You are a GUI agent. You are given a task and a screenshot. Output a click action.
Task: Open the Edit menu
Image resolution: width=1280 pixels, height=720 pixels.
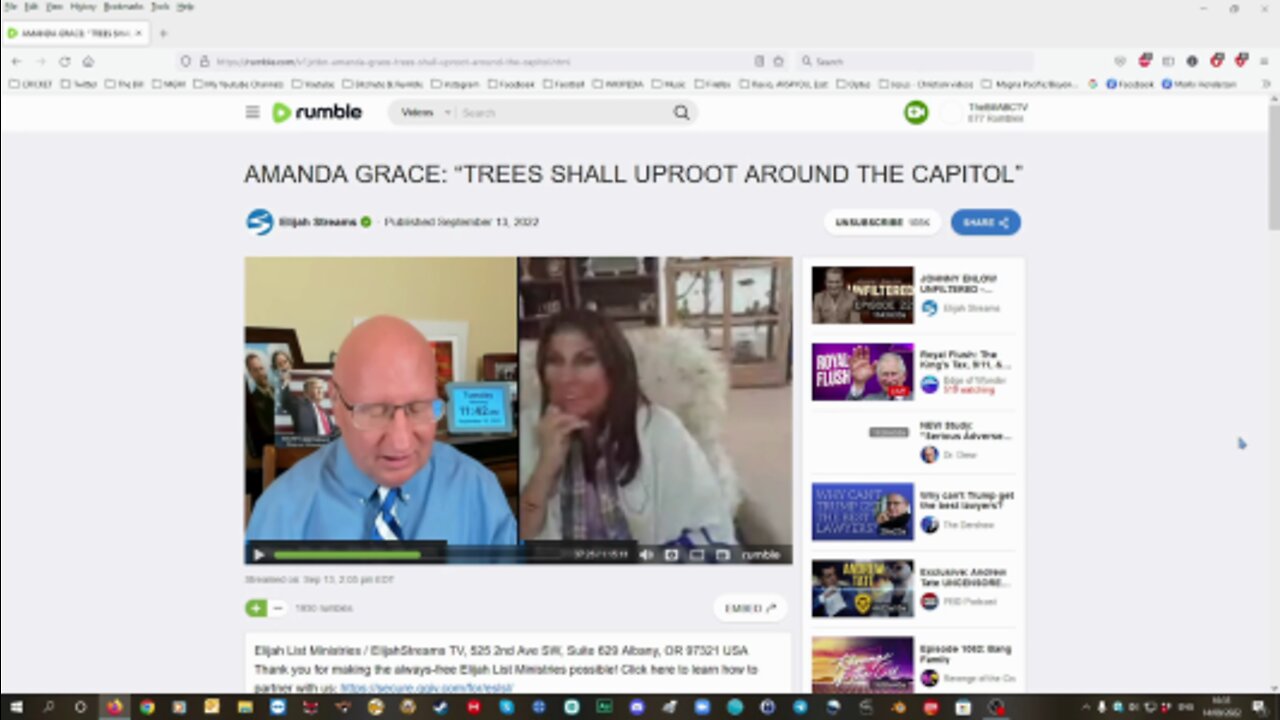[31, 7]
